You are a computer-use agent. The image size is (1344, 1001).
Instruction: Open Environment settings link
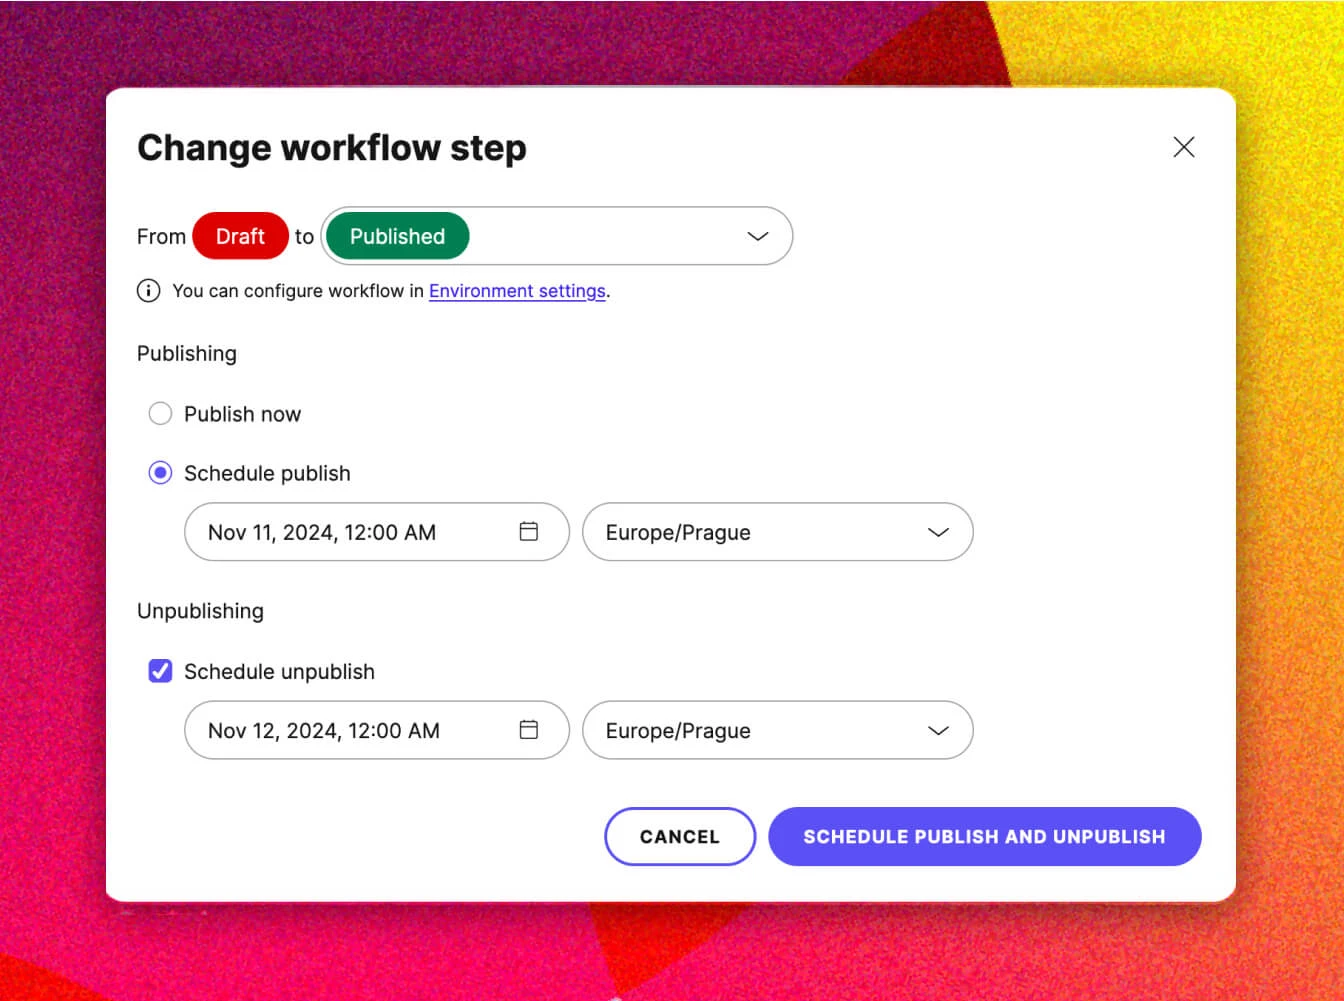pyautogui.click(x=517, y=290)
